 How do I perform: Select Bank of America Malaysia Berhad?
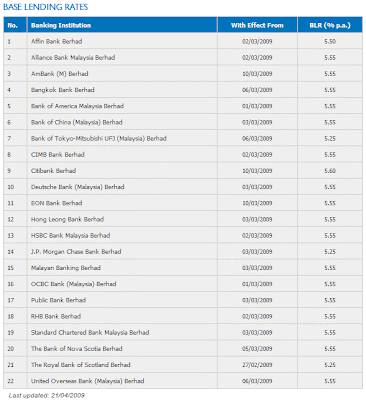pos(77,106)
